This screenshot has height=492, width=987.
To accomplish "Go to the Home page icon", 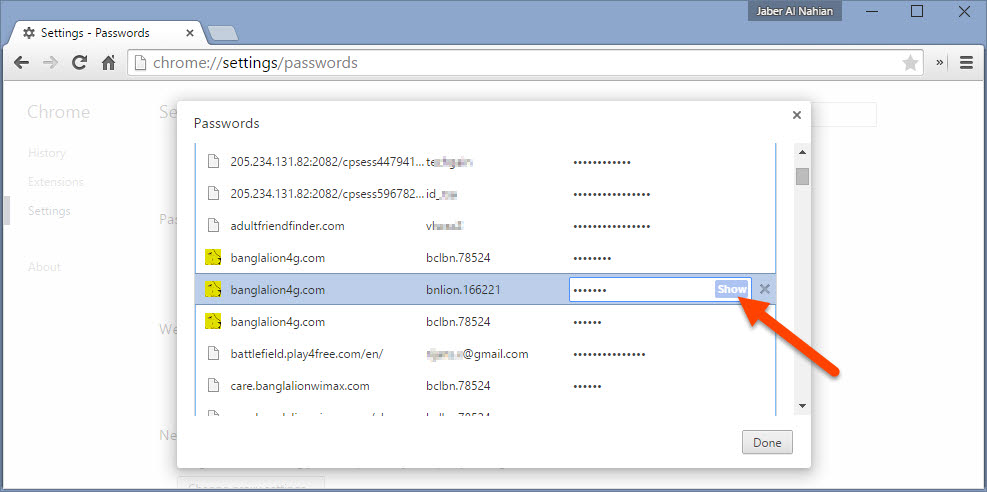I will click(x=108, y=62).
